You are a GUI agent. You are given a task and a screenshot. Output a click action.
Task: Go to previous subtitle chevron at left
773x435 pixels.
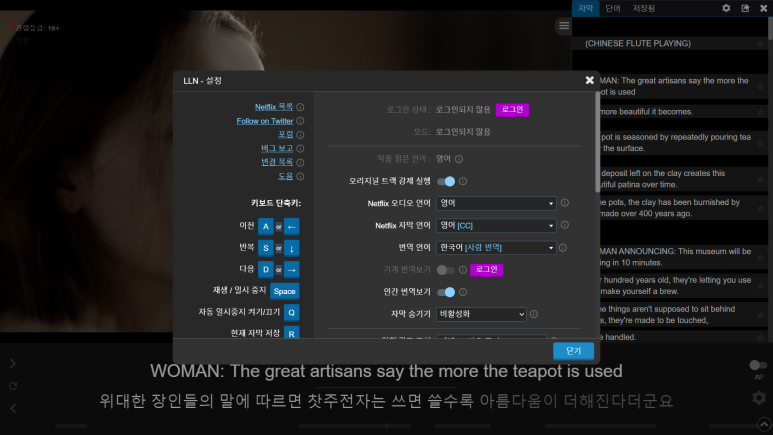(x=13, y=408)
